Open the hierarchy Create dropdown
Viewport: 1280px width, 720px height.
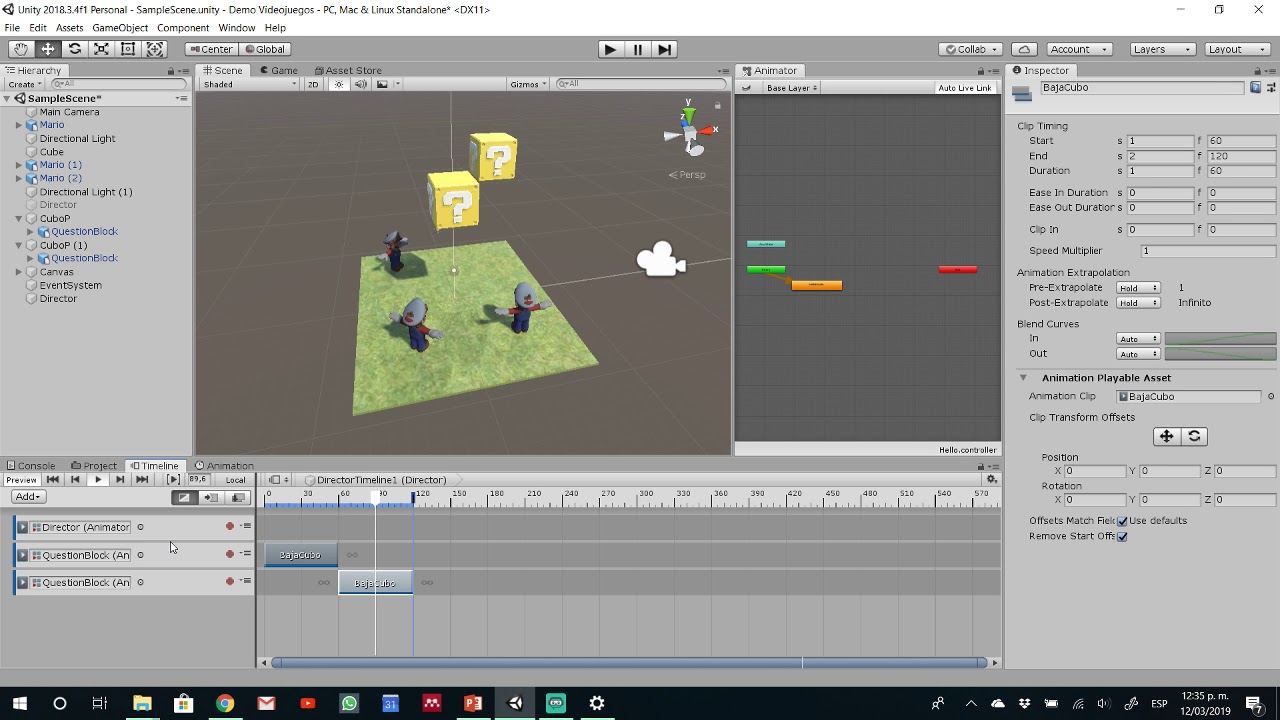[24, 84]
